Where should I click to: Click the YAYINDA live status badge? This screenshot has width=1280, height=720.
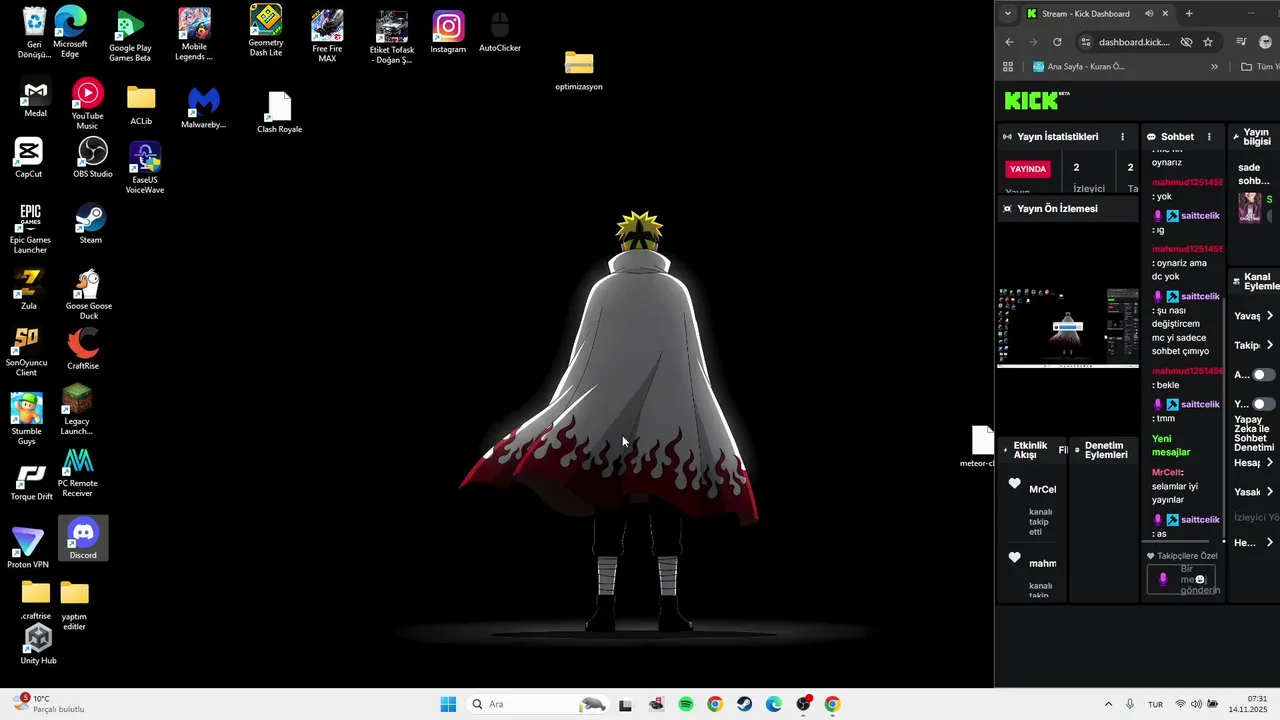click(x=1028, y=169)
